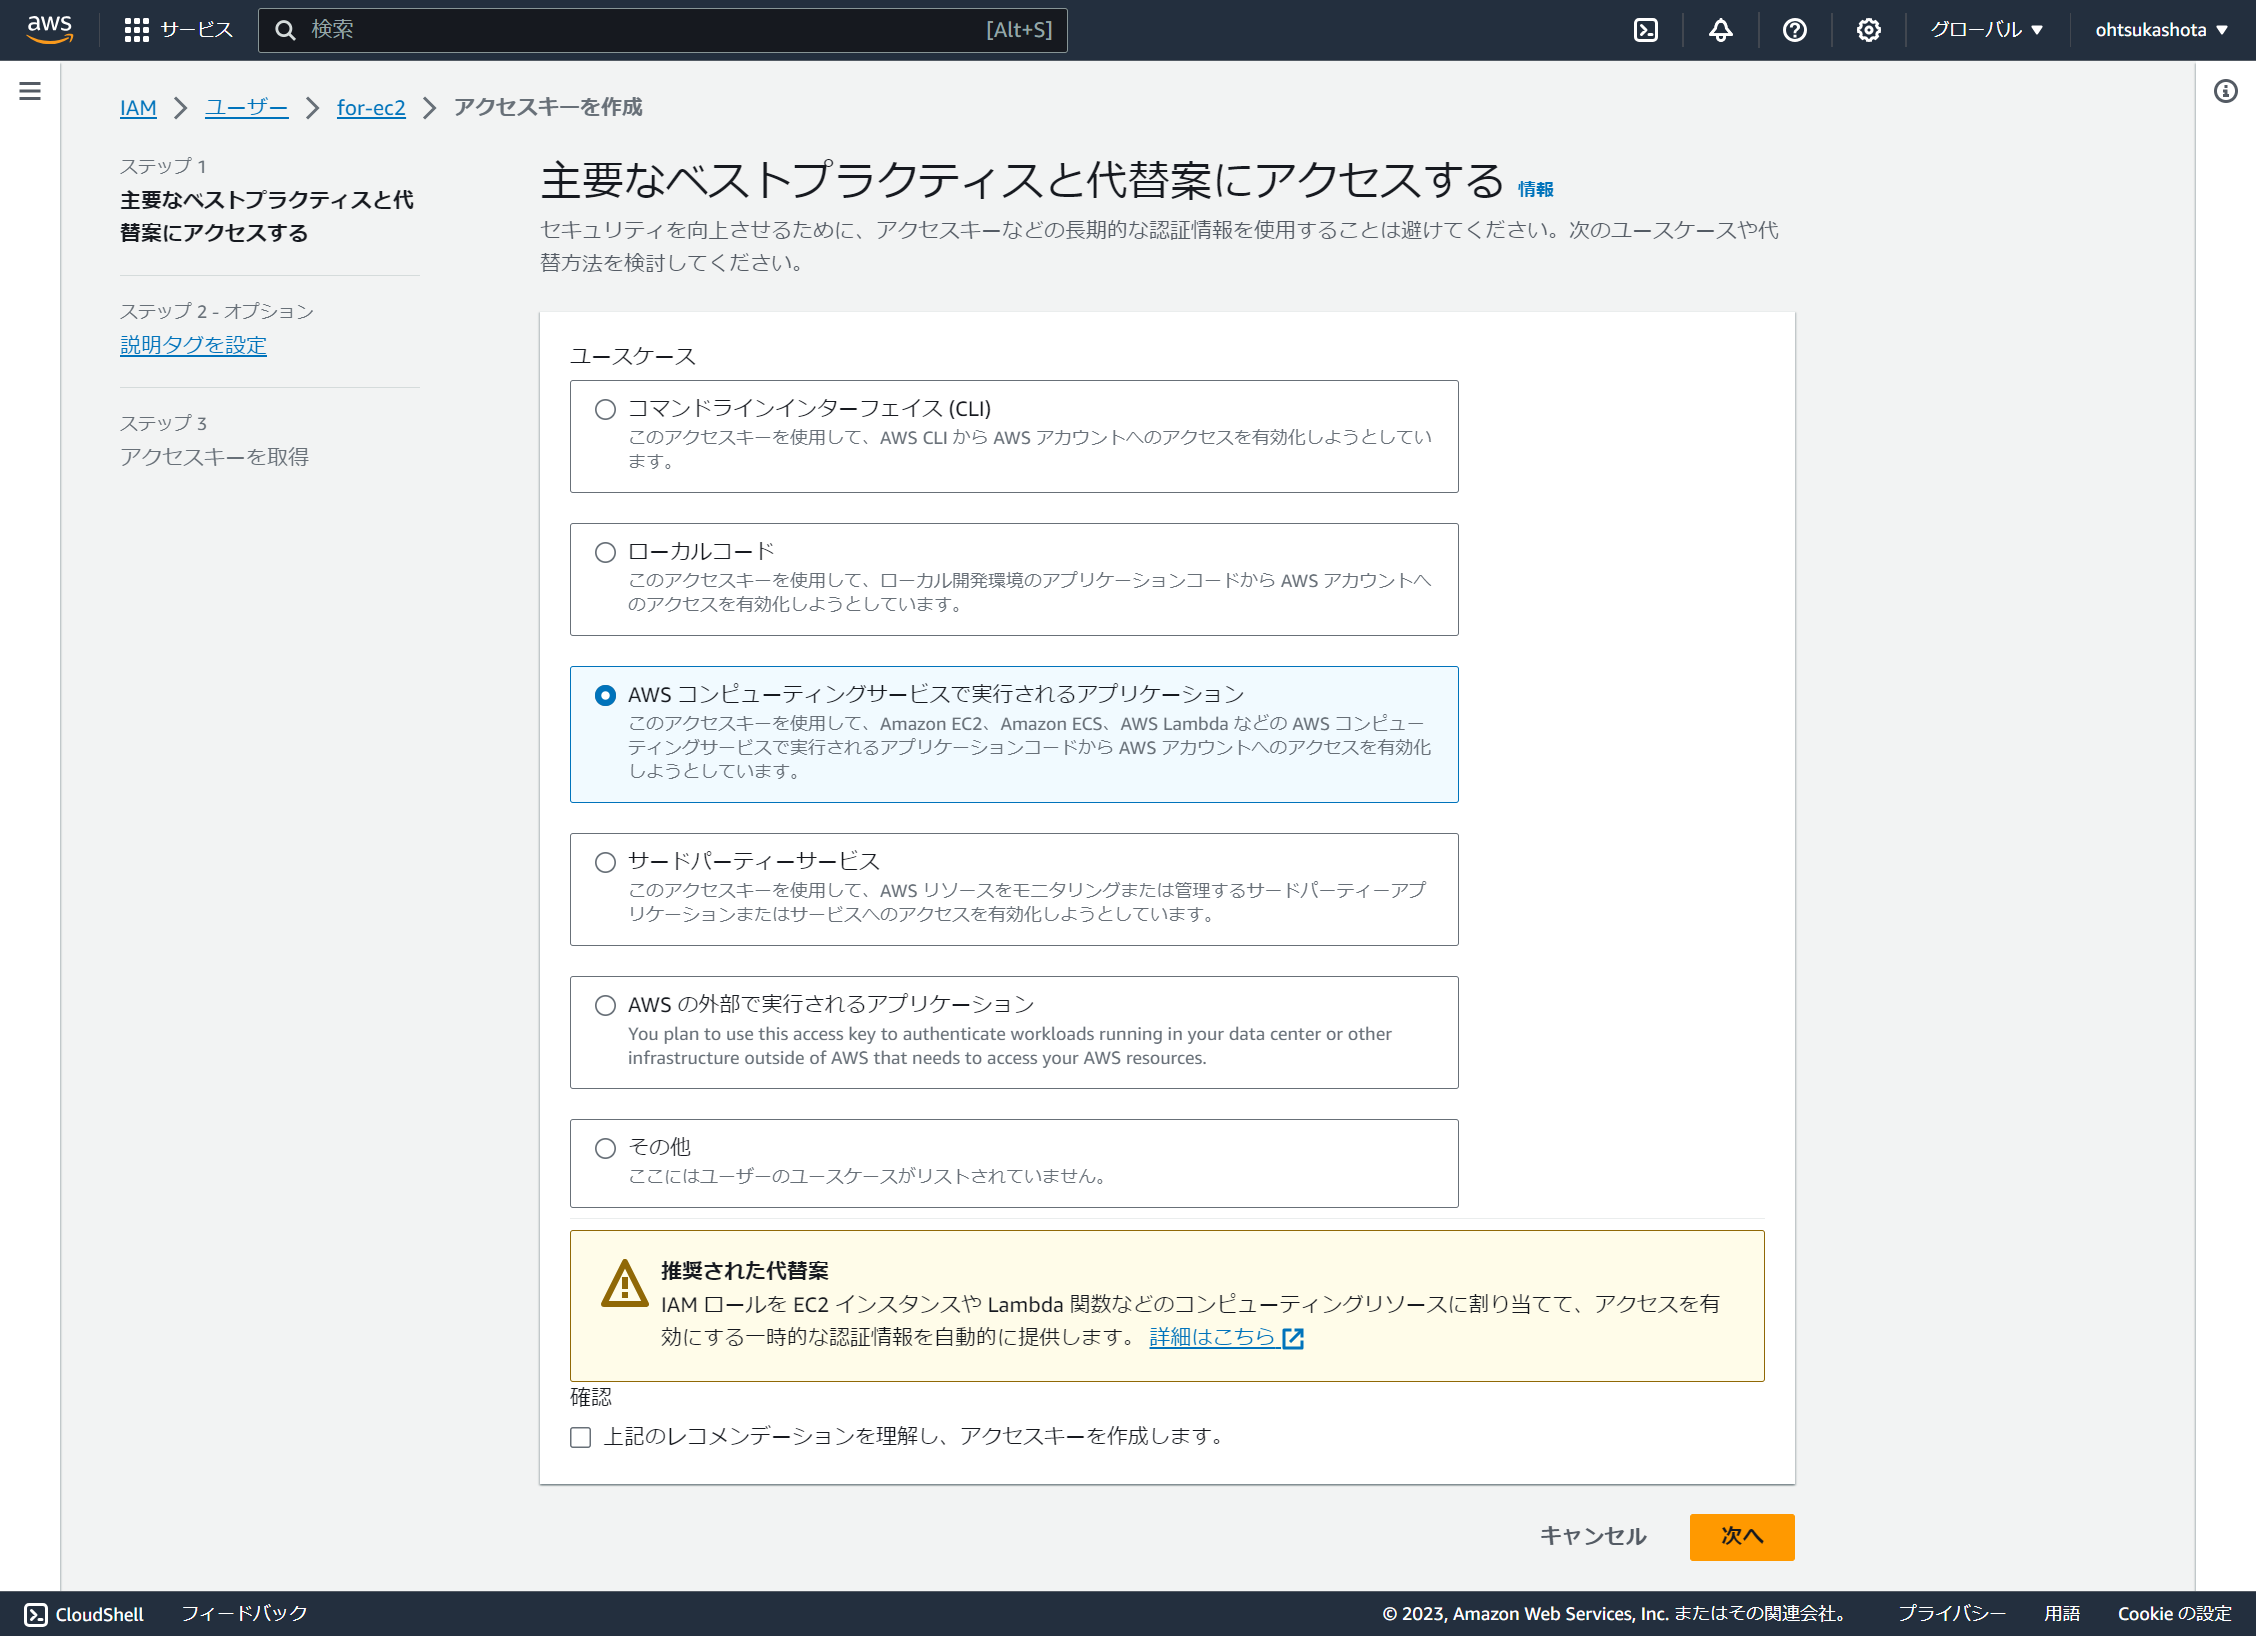
Task: Open CloudShell from the top navigation bar
Action: [x=1645, y=30]
